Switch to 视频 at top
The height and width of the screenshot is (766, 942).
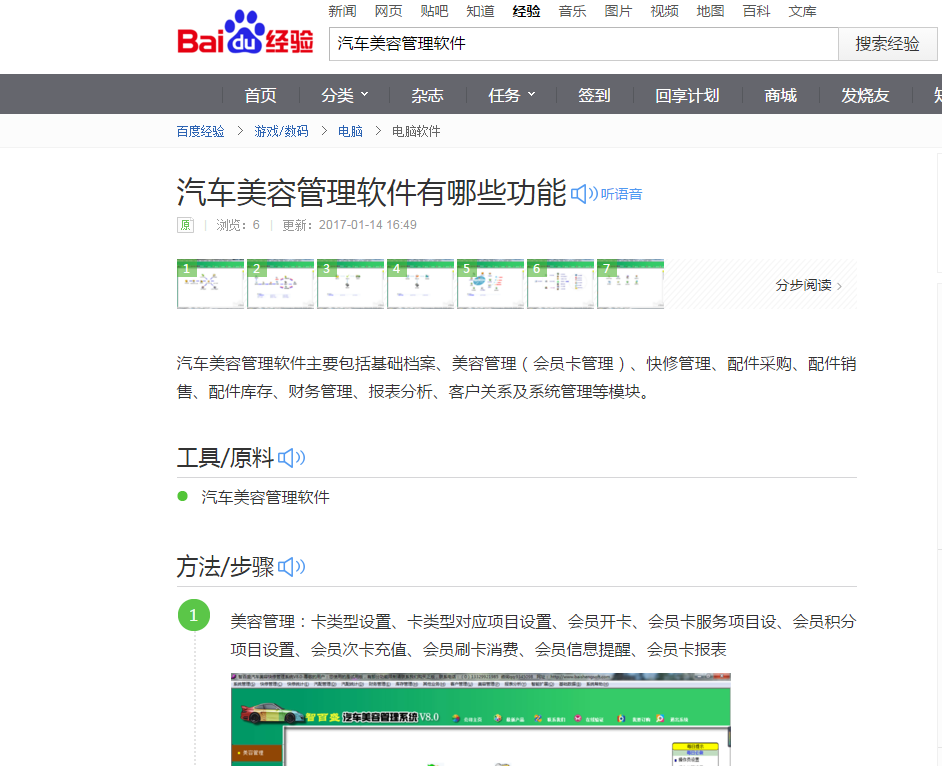click(x=664, y=11)
